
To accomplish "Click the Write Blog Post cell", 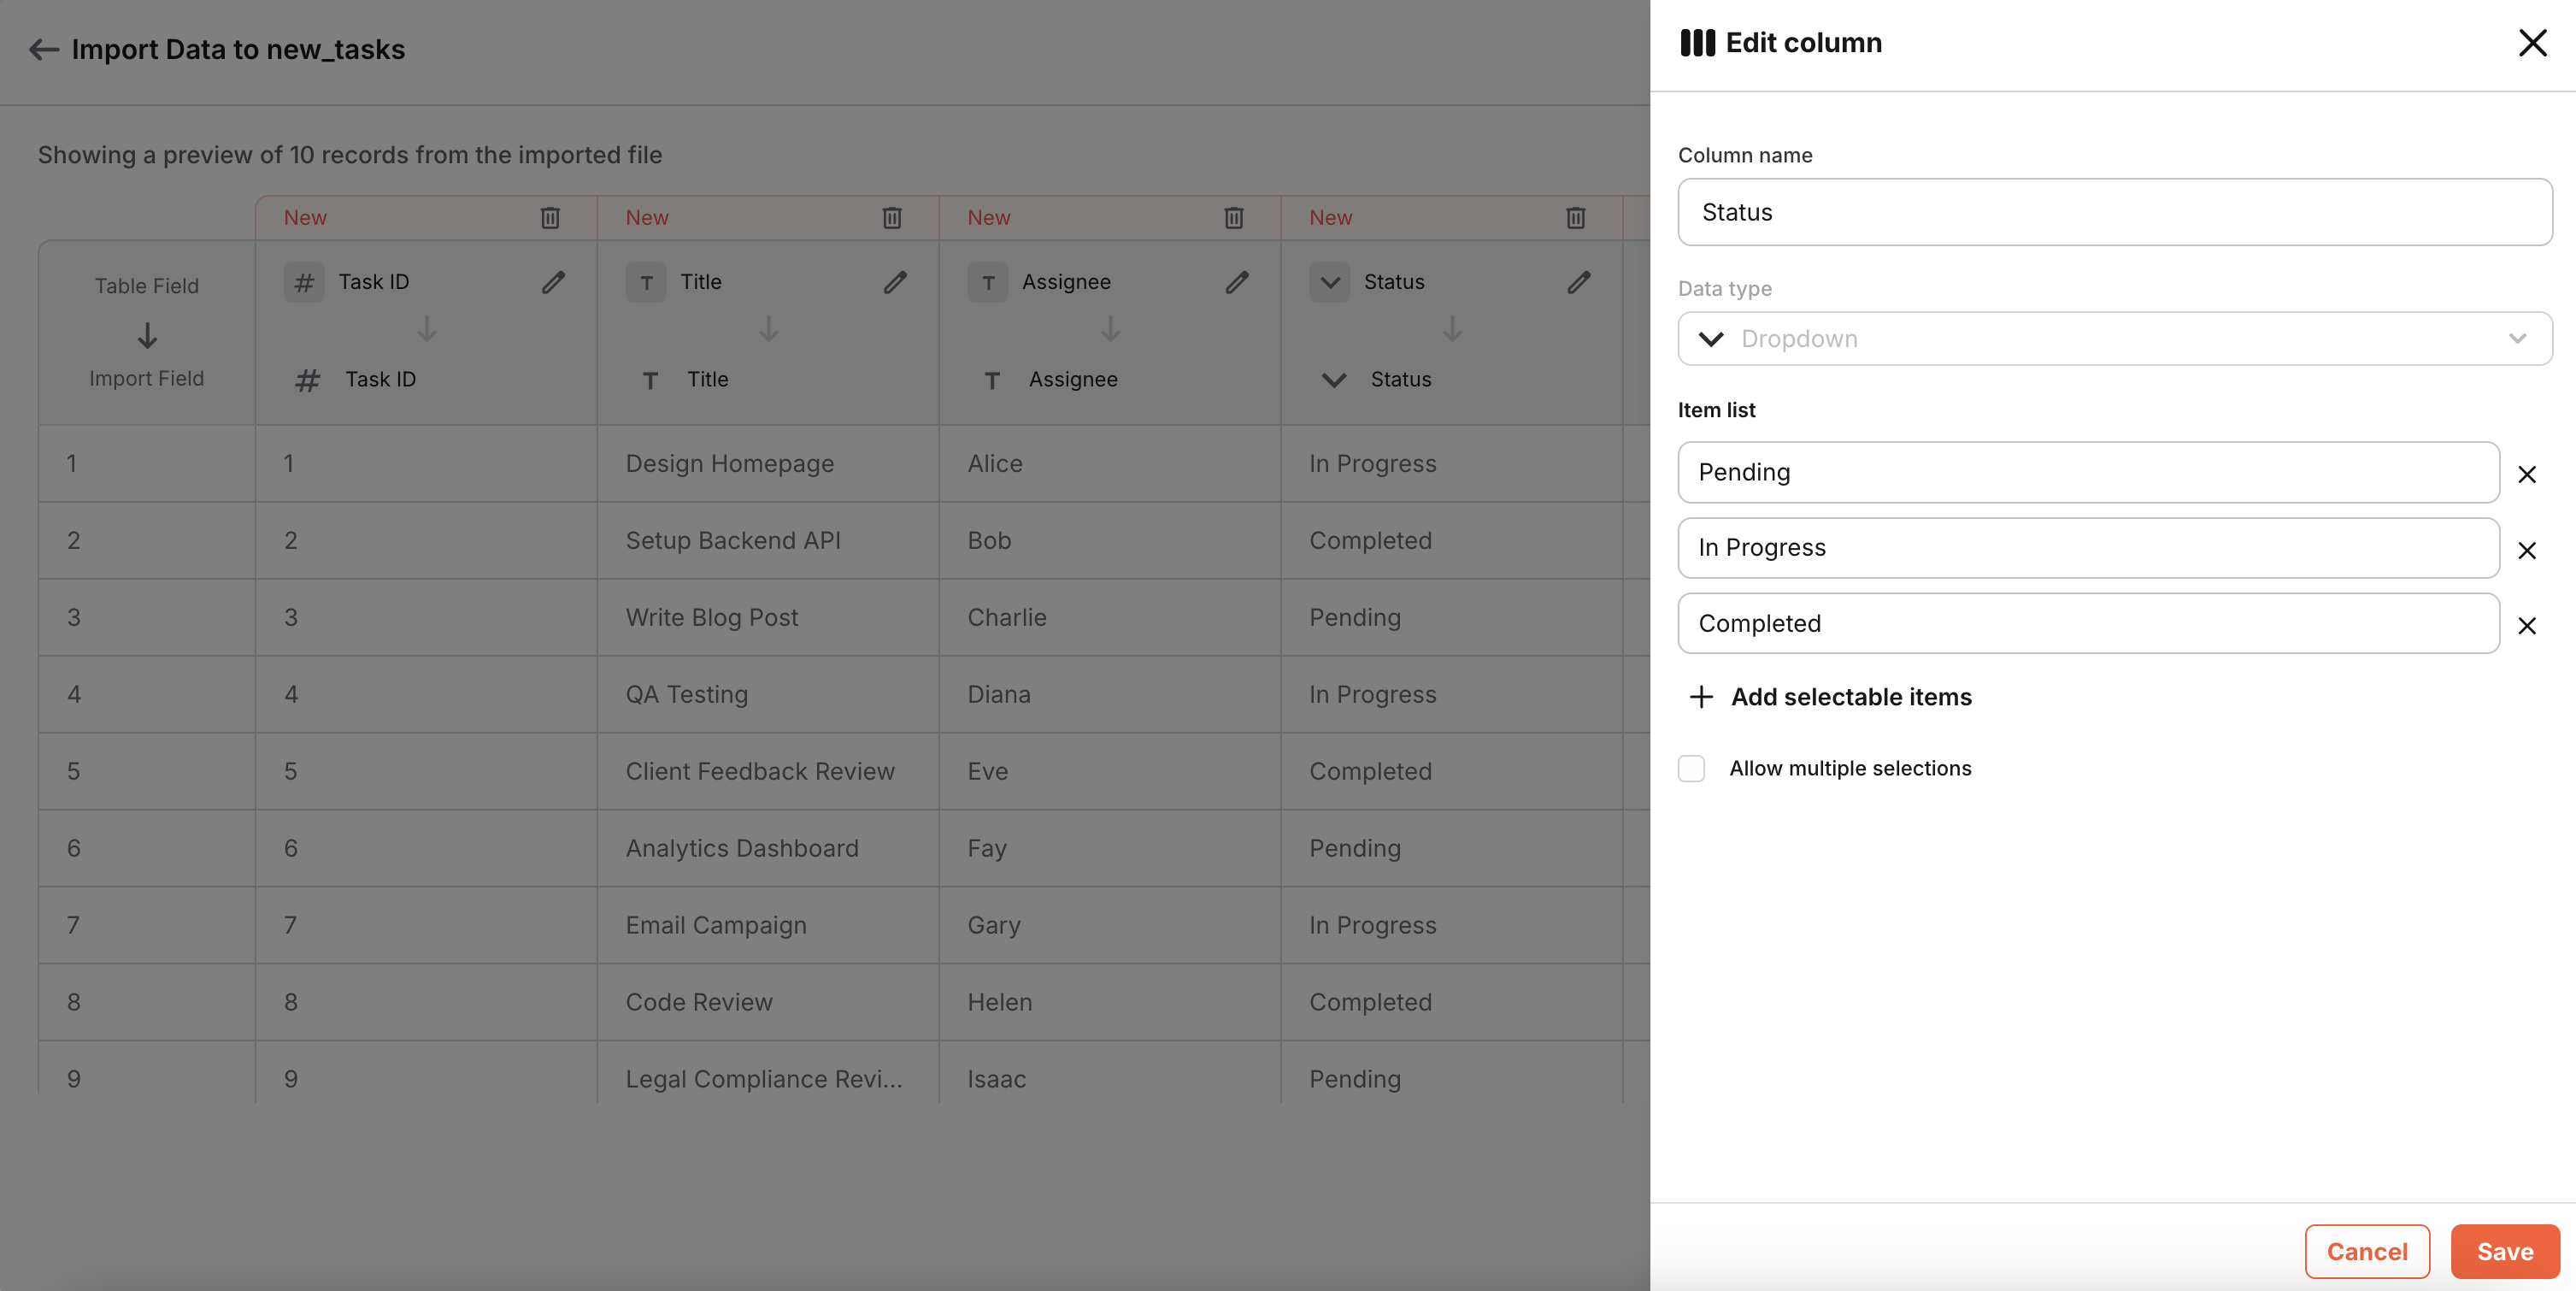I will pos(768,617).
